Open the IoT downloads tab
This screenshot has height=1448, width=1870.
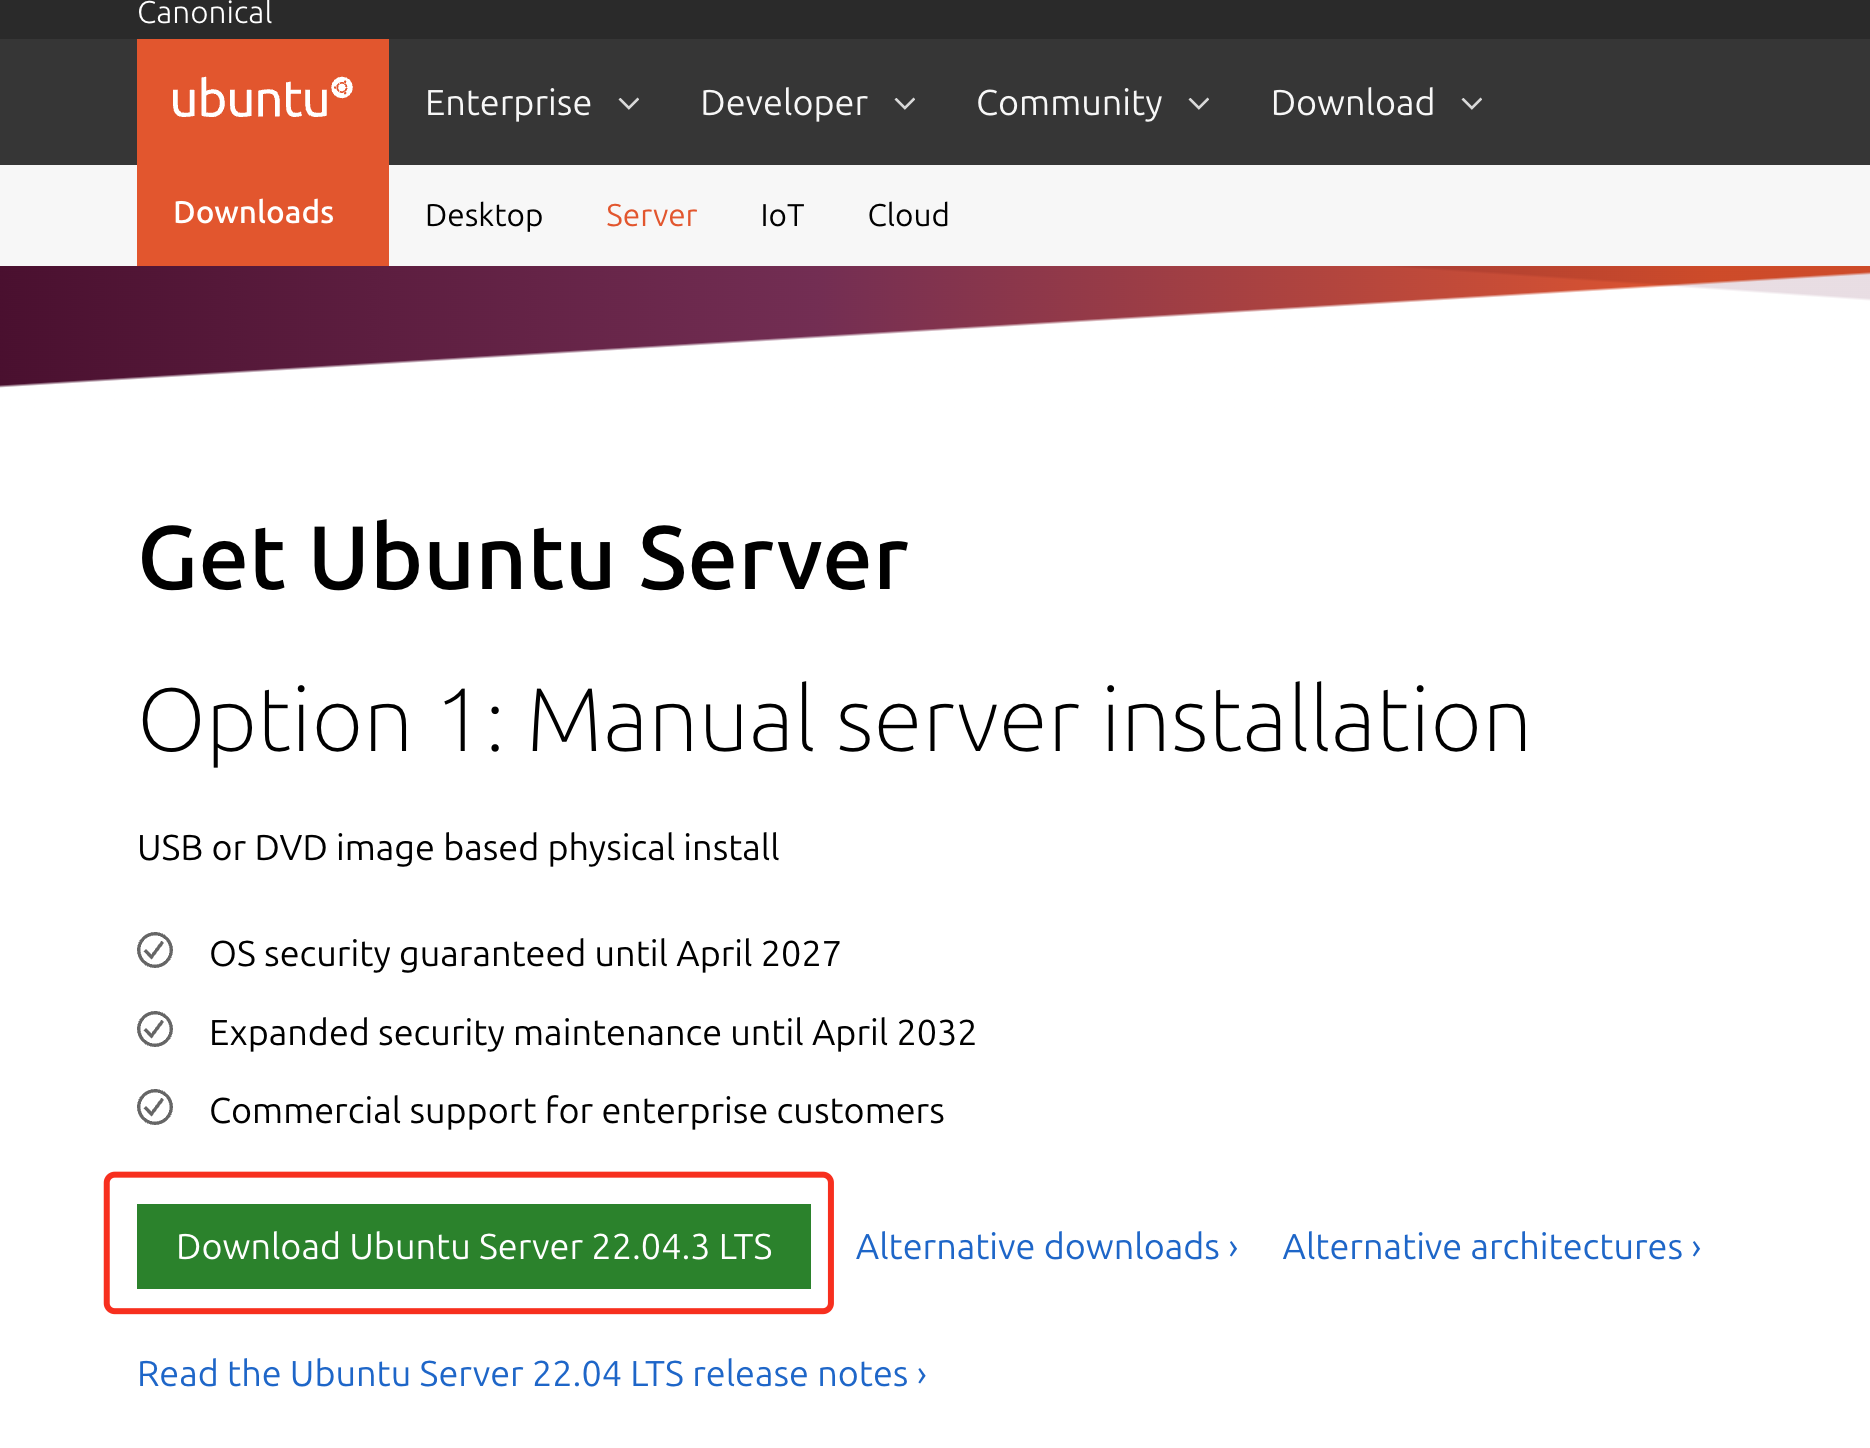click(x=782, y=214)
